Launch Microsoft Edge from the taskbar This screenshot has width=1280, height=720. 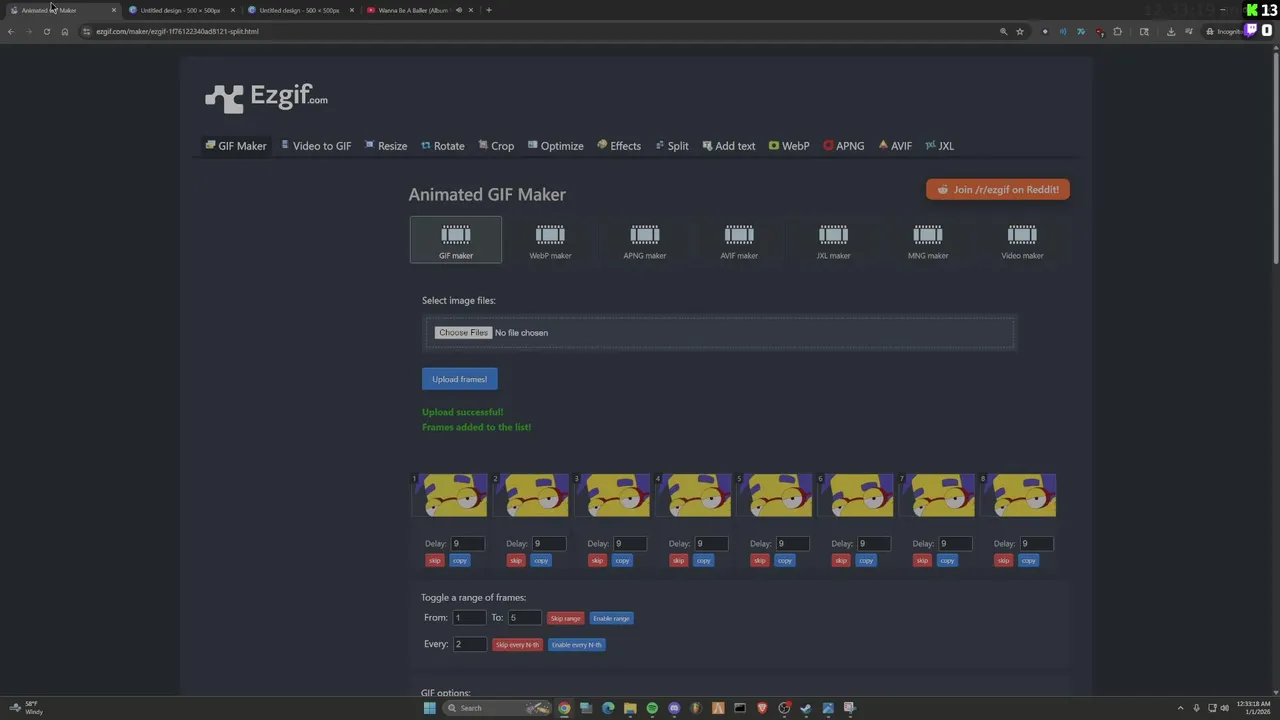click(x=608, y=708)
